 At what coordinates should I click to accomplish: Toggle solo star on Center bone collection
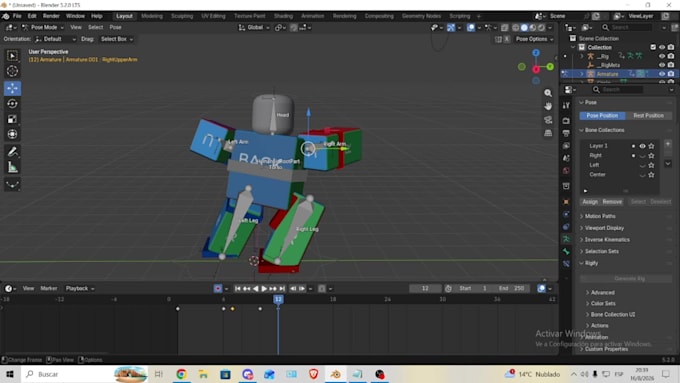tap(651, 175)
